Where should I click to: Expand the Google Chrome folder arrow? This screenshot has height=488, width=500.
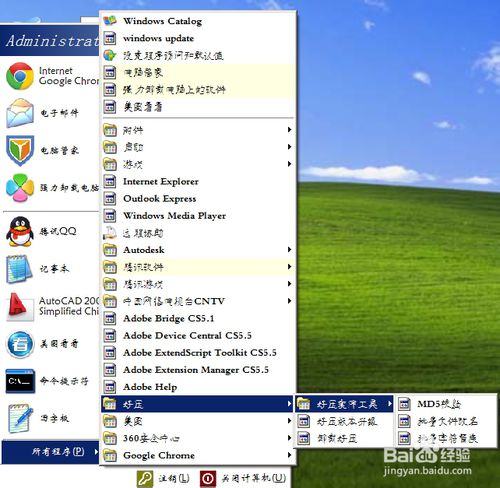click(x=290, y=455)
